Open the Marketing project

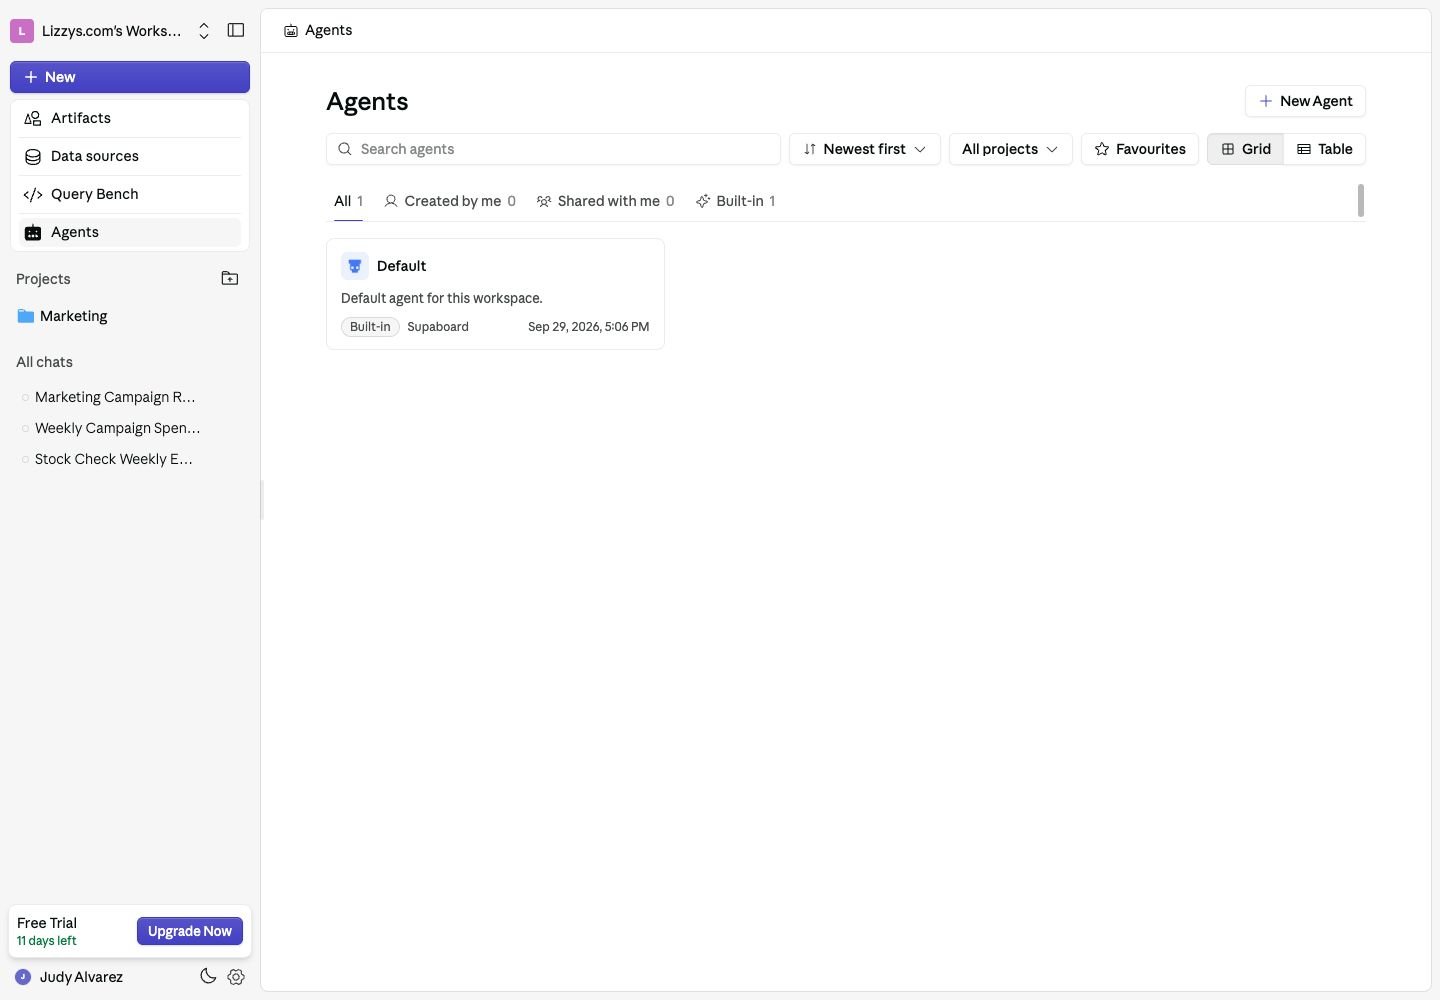[73, 316]
